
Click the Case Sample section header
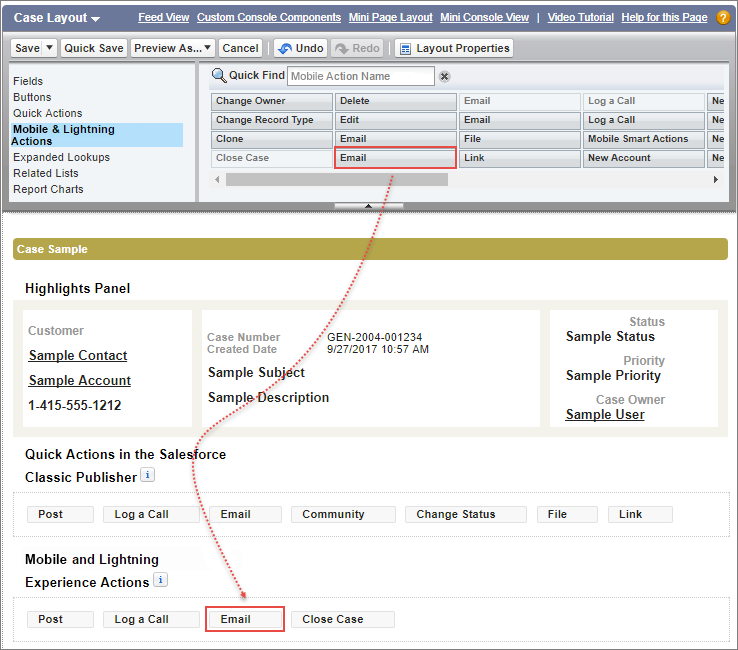(x=370, y=249)
